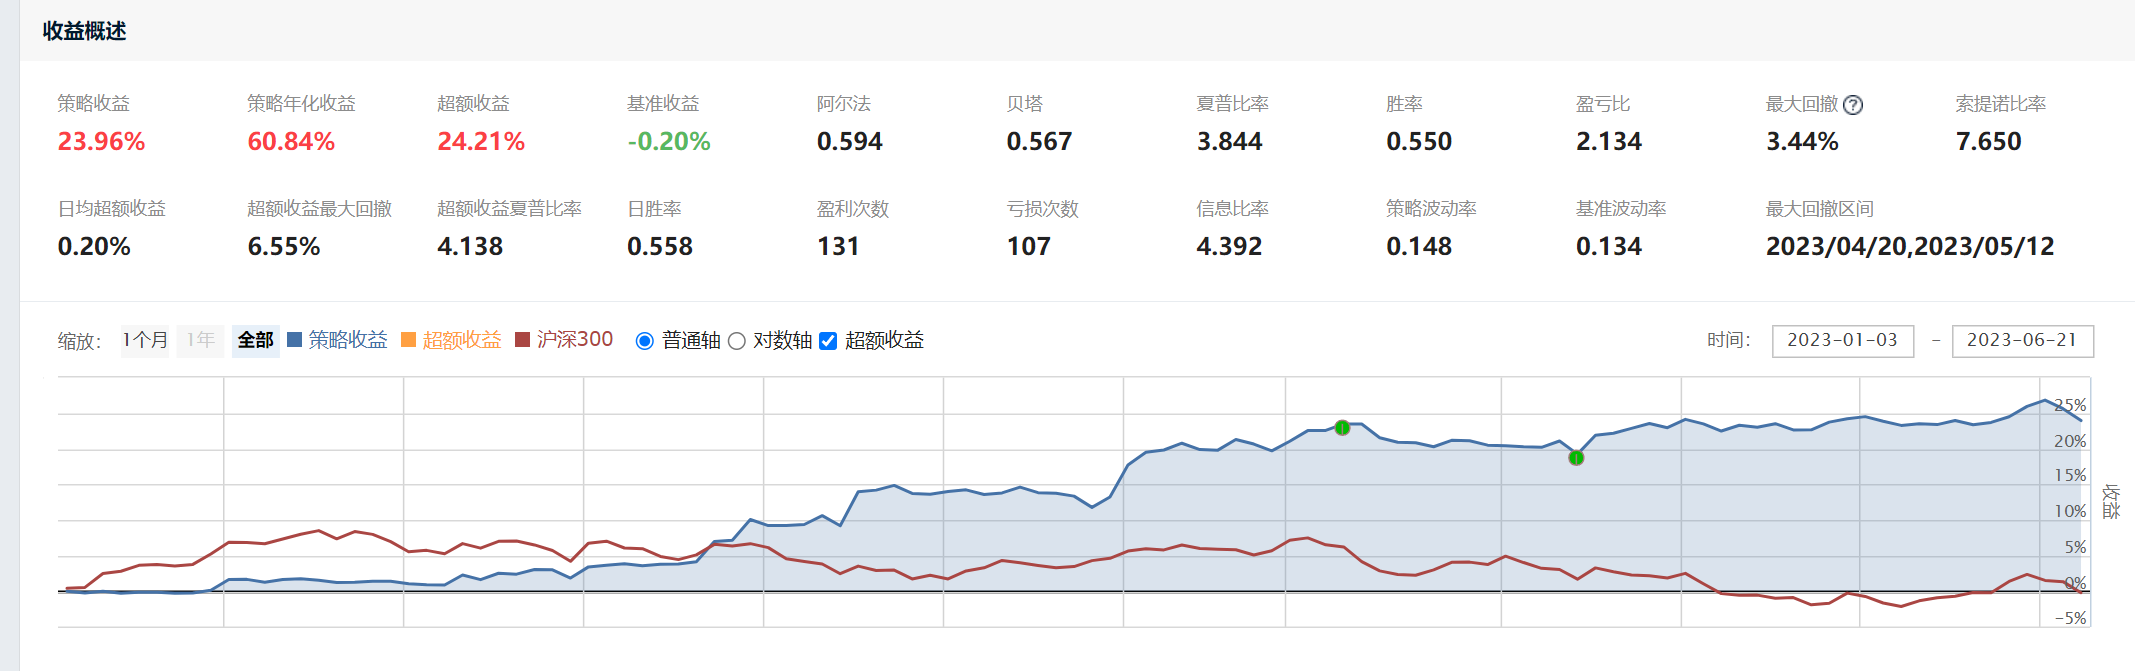
Task: Click the lower green drawdown marker
Action: 1576,458
